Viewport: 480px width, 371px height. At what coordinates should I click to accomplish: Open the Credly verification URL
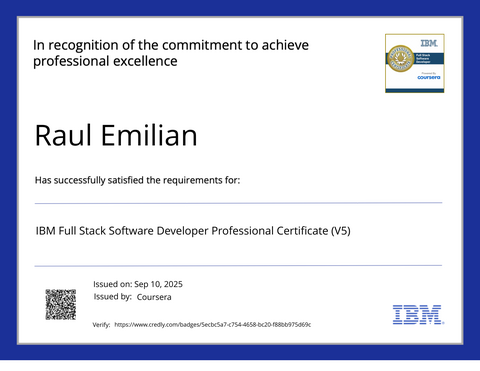tap(213, 324)
